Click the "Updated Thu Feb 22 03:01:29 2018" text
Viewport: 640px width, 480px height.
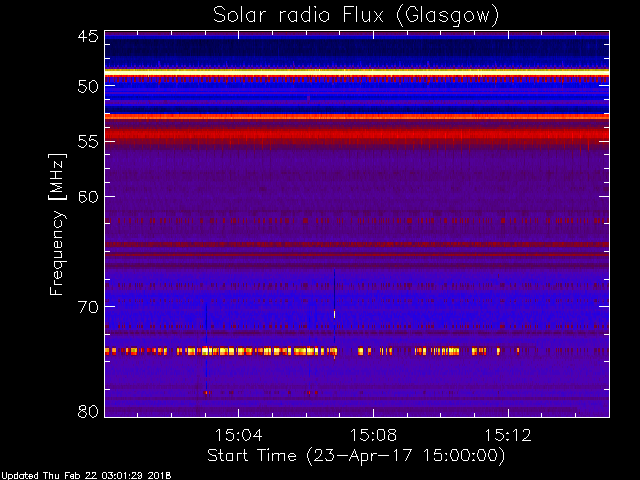tap(86, 476)
